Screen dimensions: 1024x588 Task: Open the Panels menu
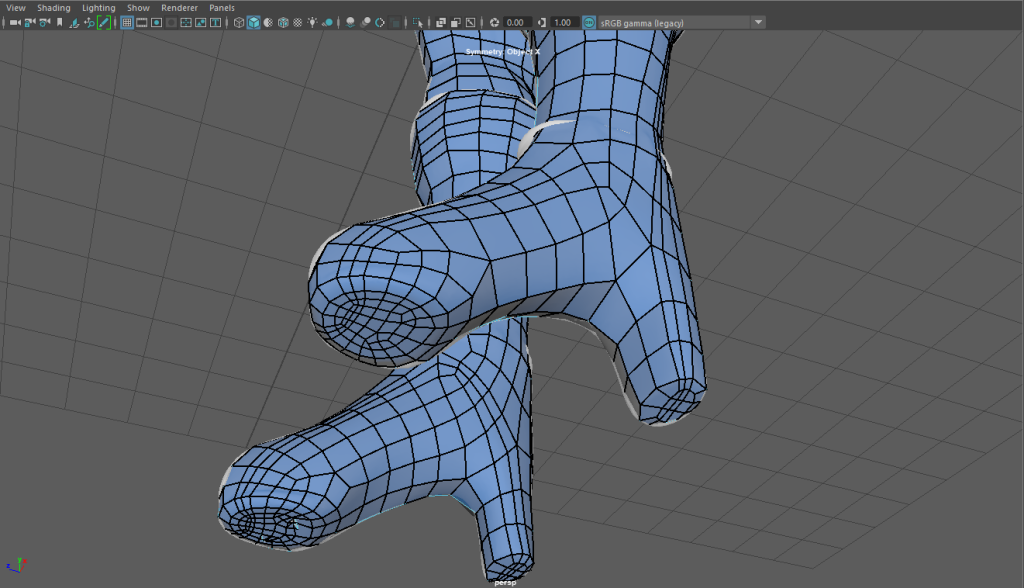[221, 7]
